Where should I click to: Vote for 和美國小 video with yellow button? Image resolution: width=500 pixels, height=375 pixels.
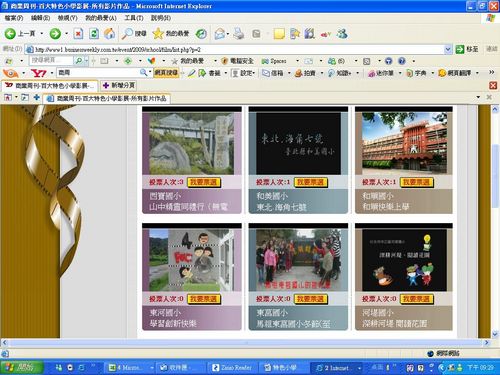[x=310, y=182]
